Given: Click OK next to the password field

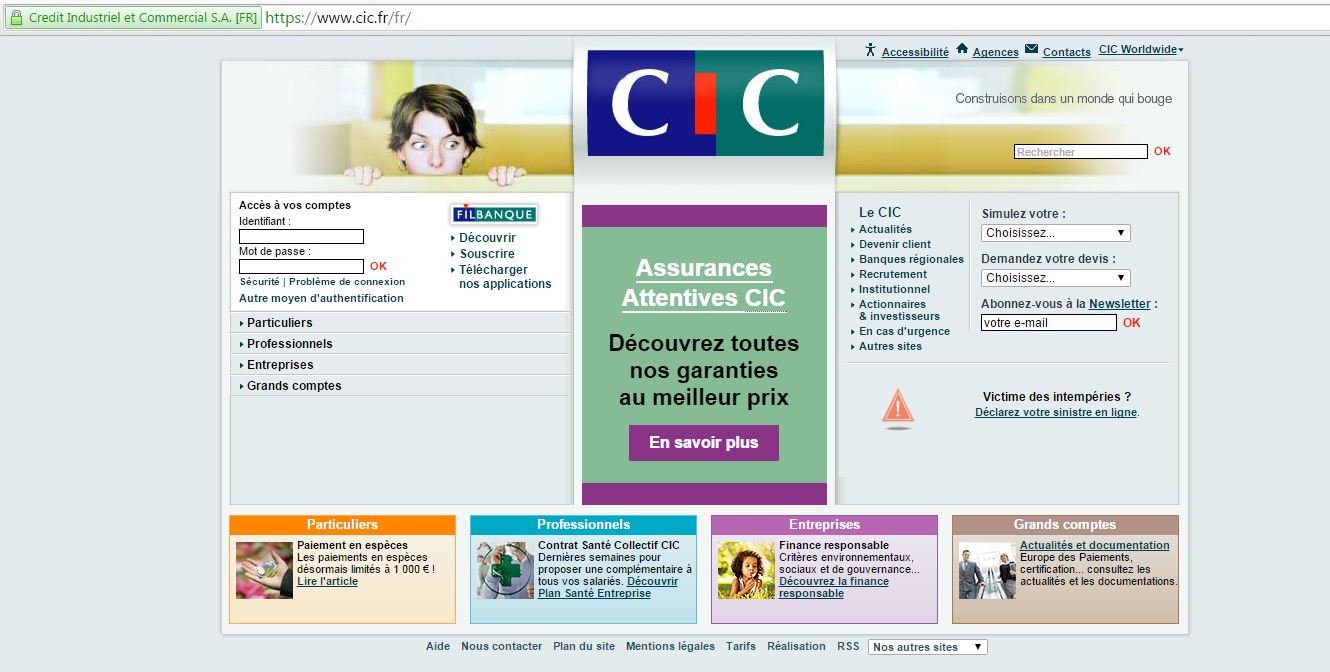Looking at the screenshot, I should tap(378, 267).
